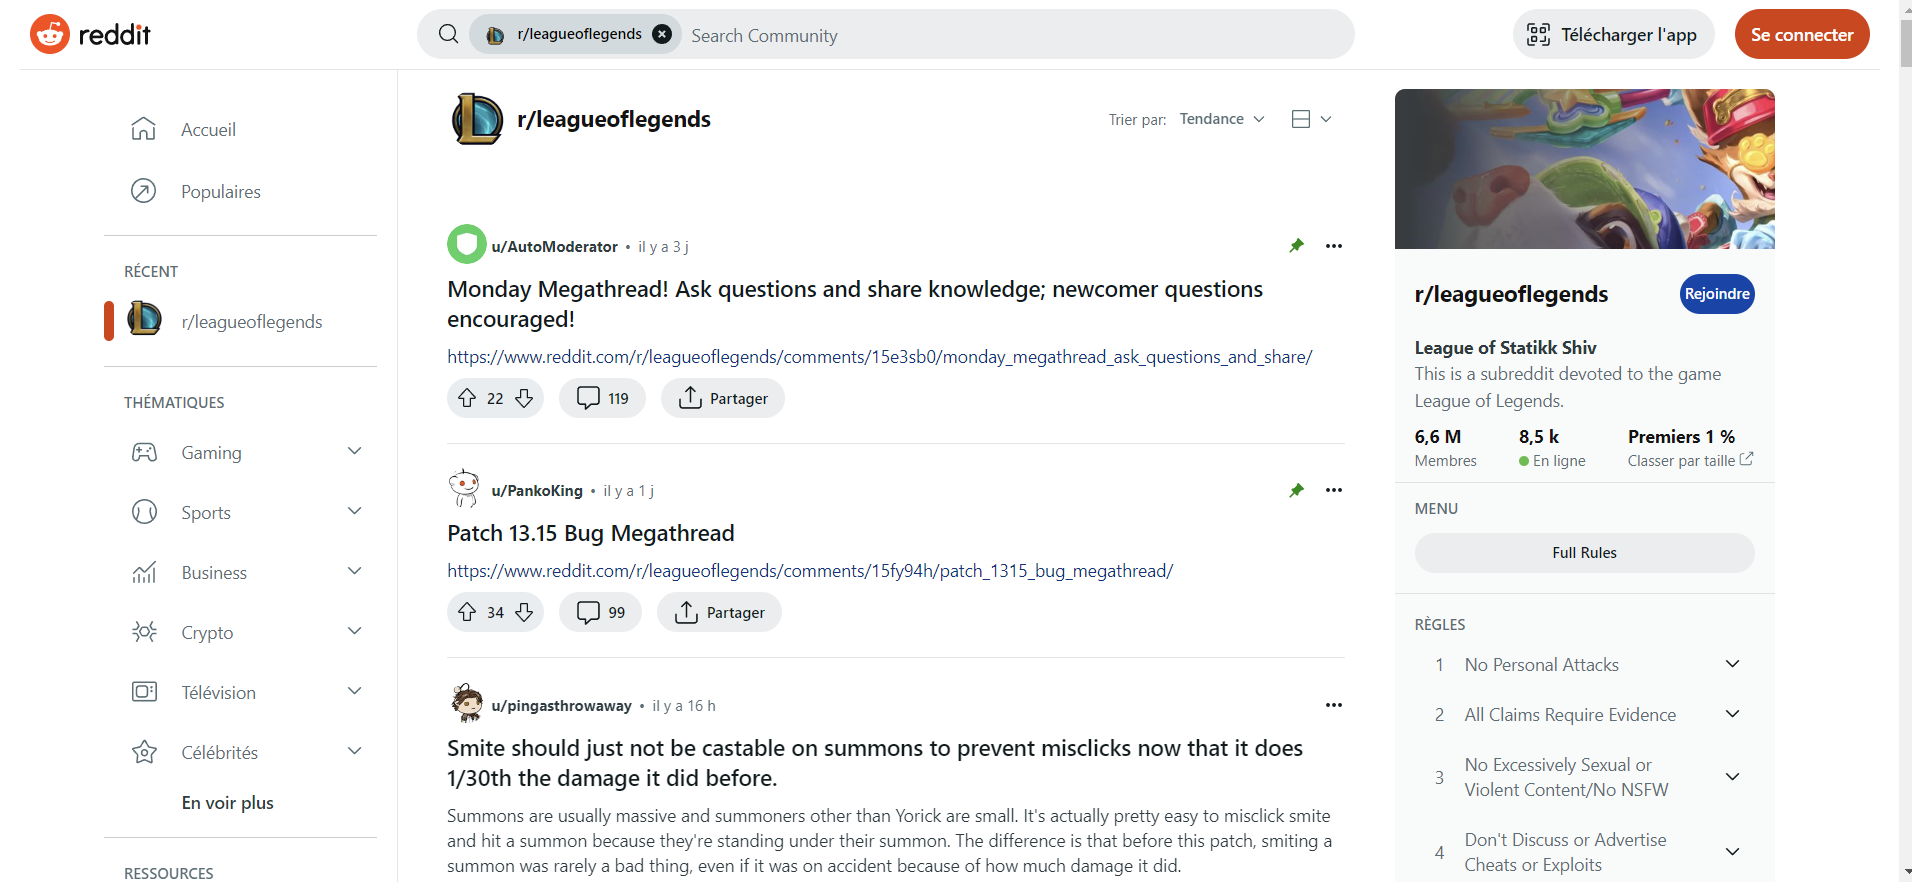Click the Rejoindre button
The image size is (1912, 882).
click(1717, 294)
